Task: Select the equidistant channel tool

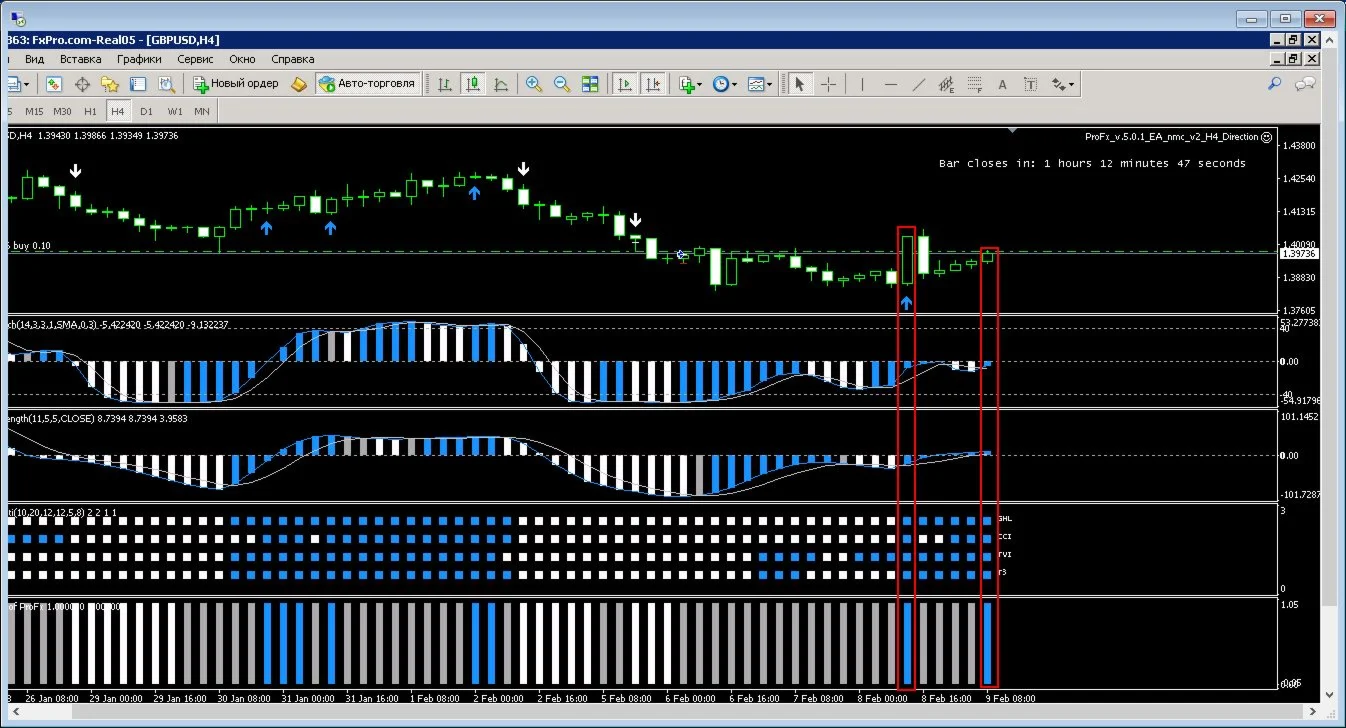Action: point(947,85)
